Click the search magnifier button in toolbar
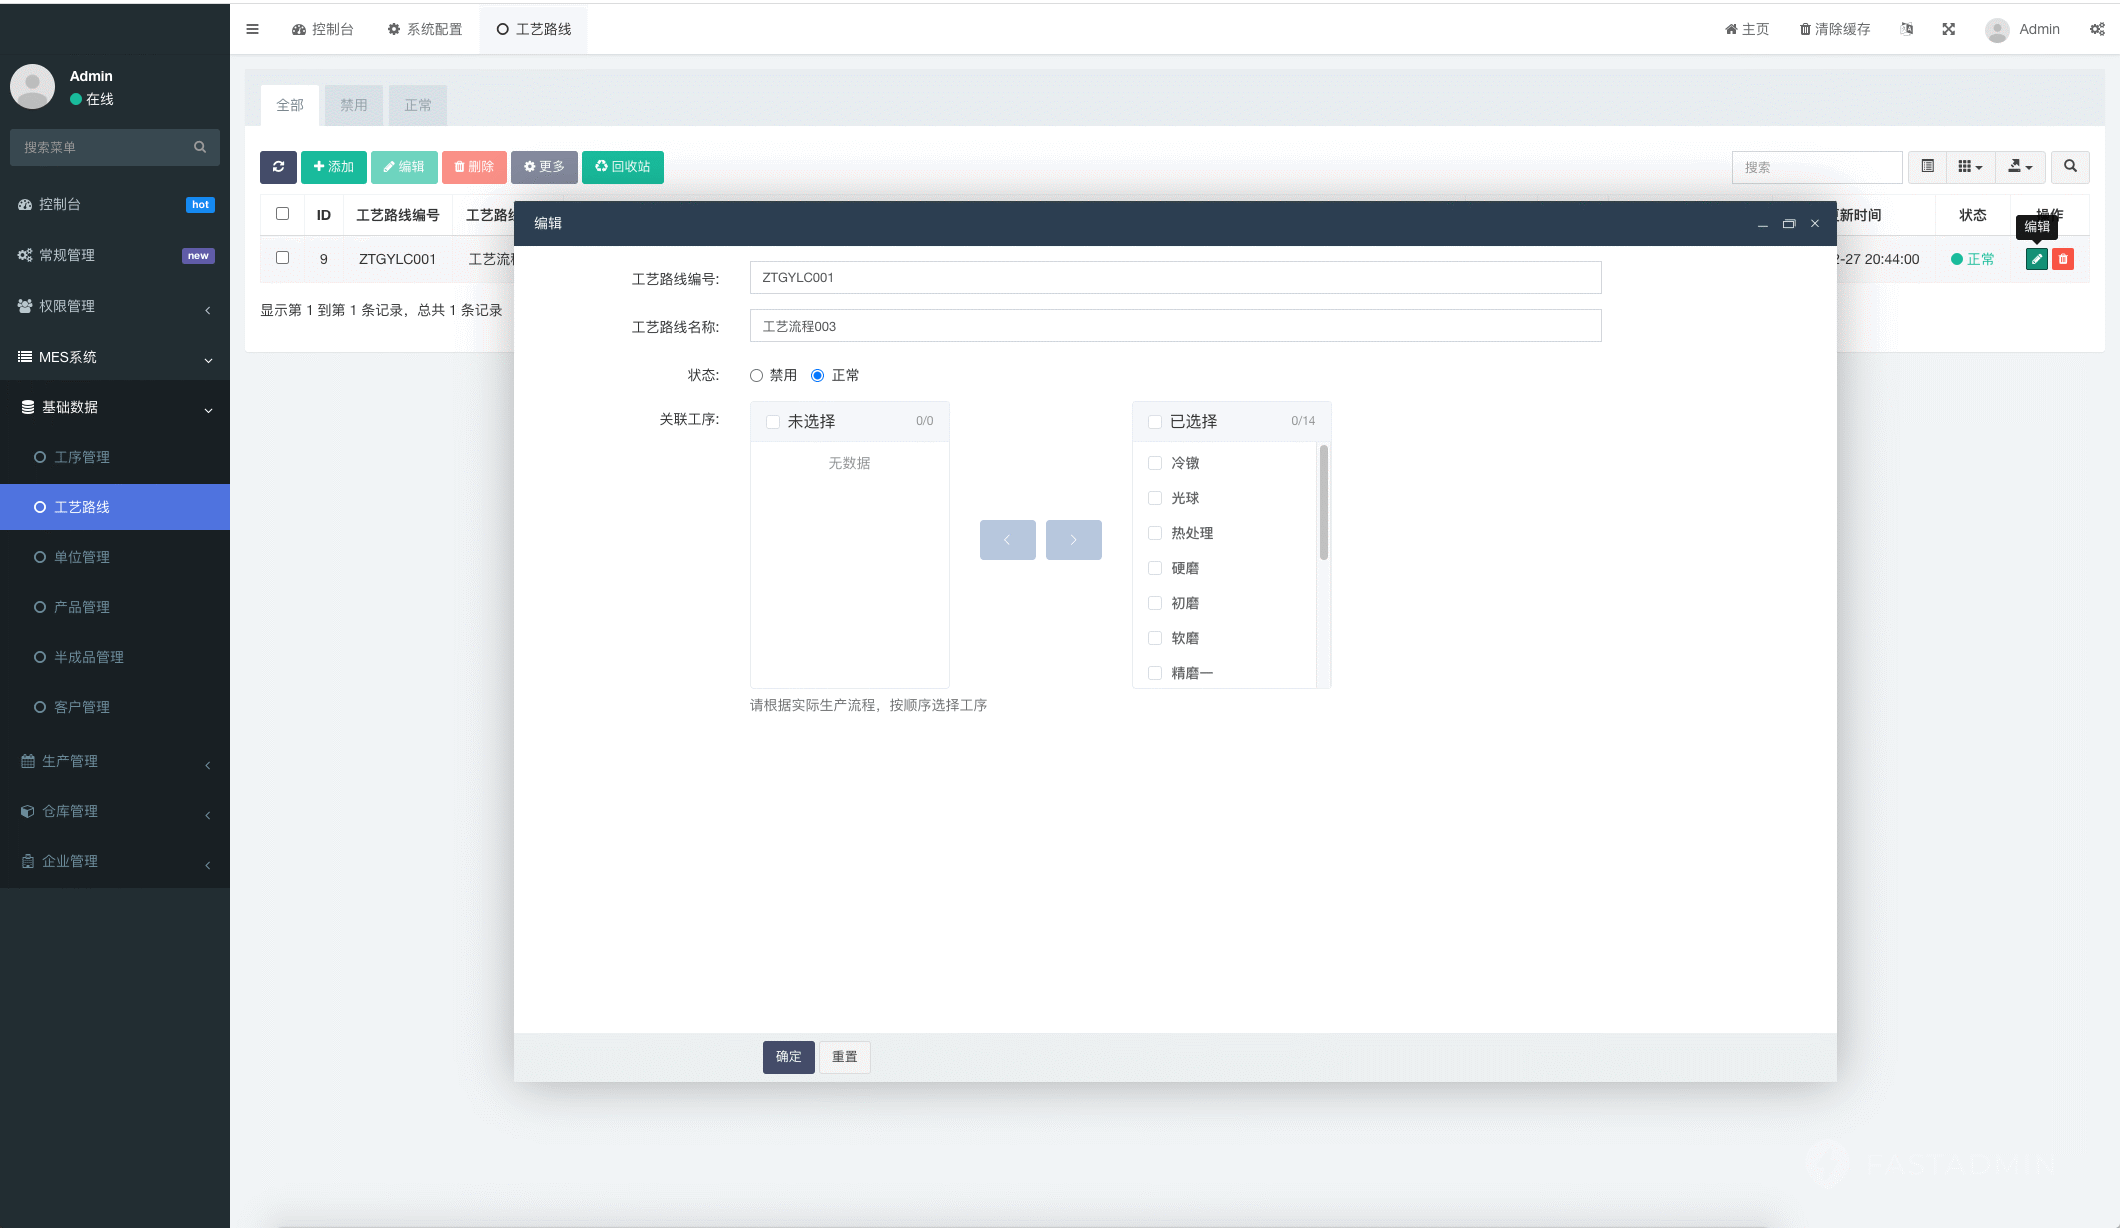The image size is (2120, 1228). [2070, 167]
